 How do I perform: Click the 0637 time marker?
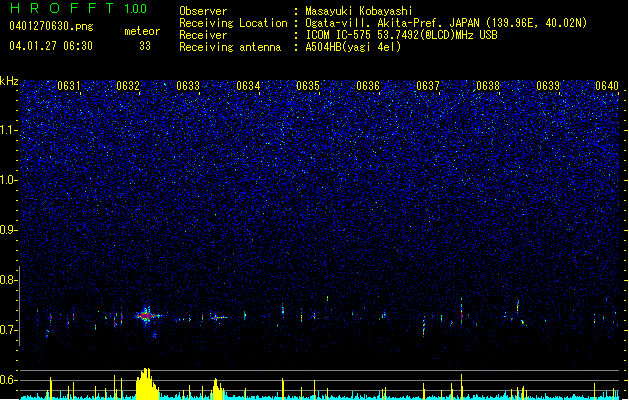[428, 86]
